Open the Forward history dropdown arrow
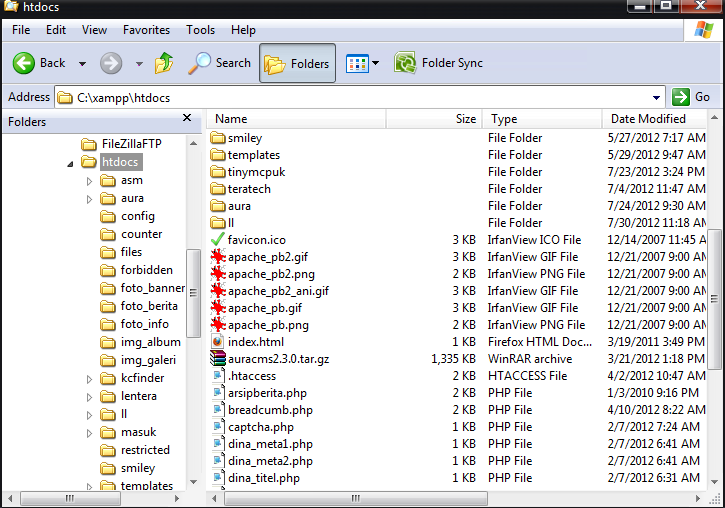725x508 pixels. point(139,64)
